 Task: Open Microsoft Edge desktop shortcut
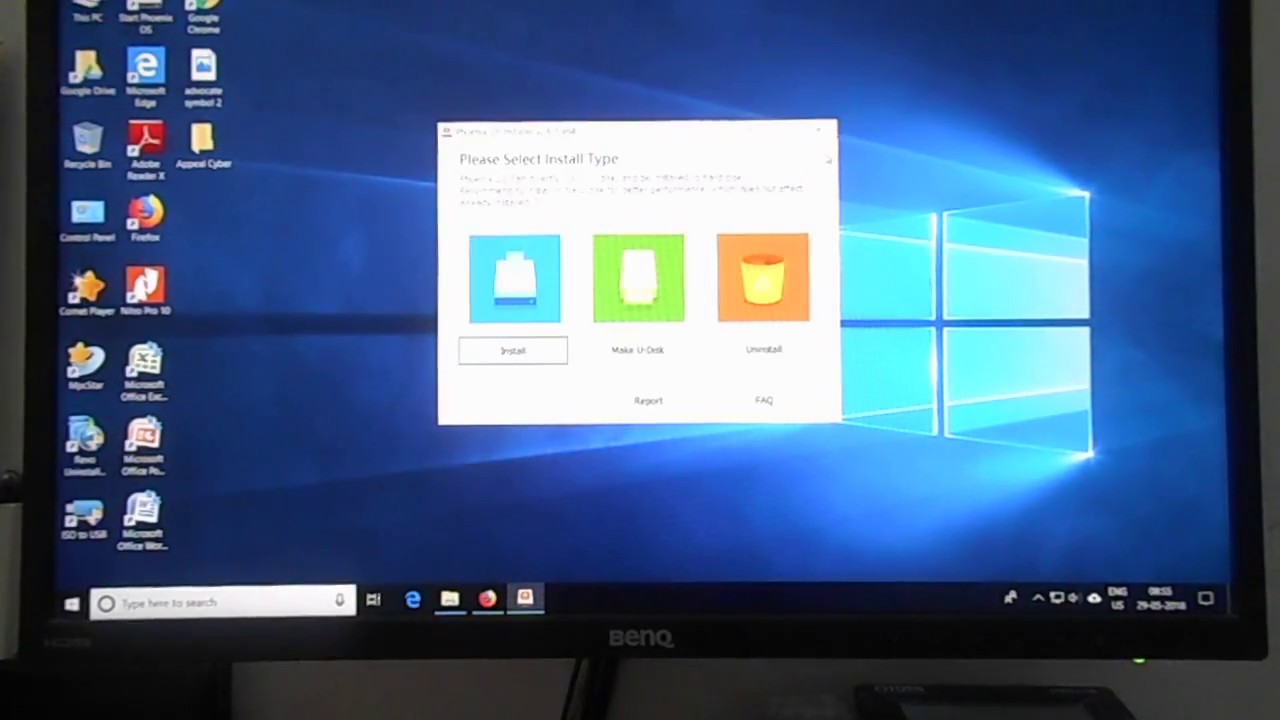click(145, 78)
